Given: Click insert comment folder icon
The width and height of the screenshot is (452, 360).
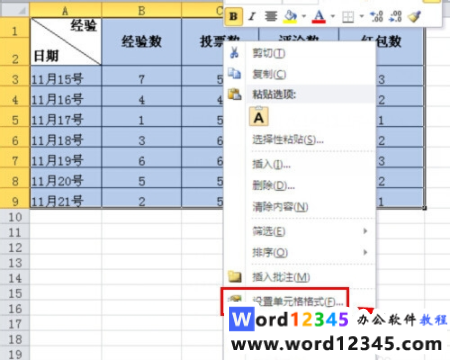Looking at the screenshot, I should (x=235, y=276).
